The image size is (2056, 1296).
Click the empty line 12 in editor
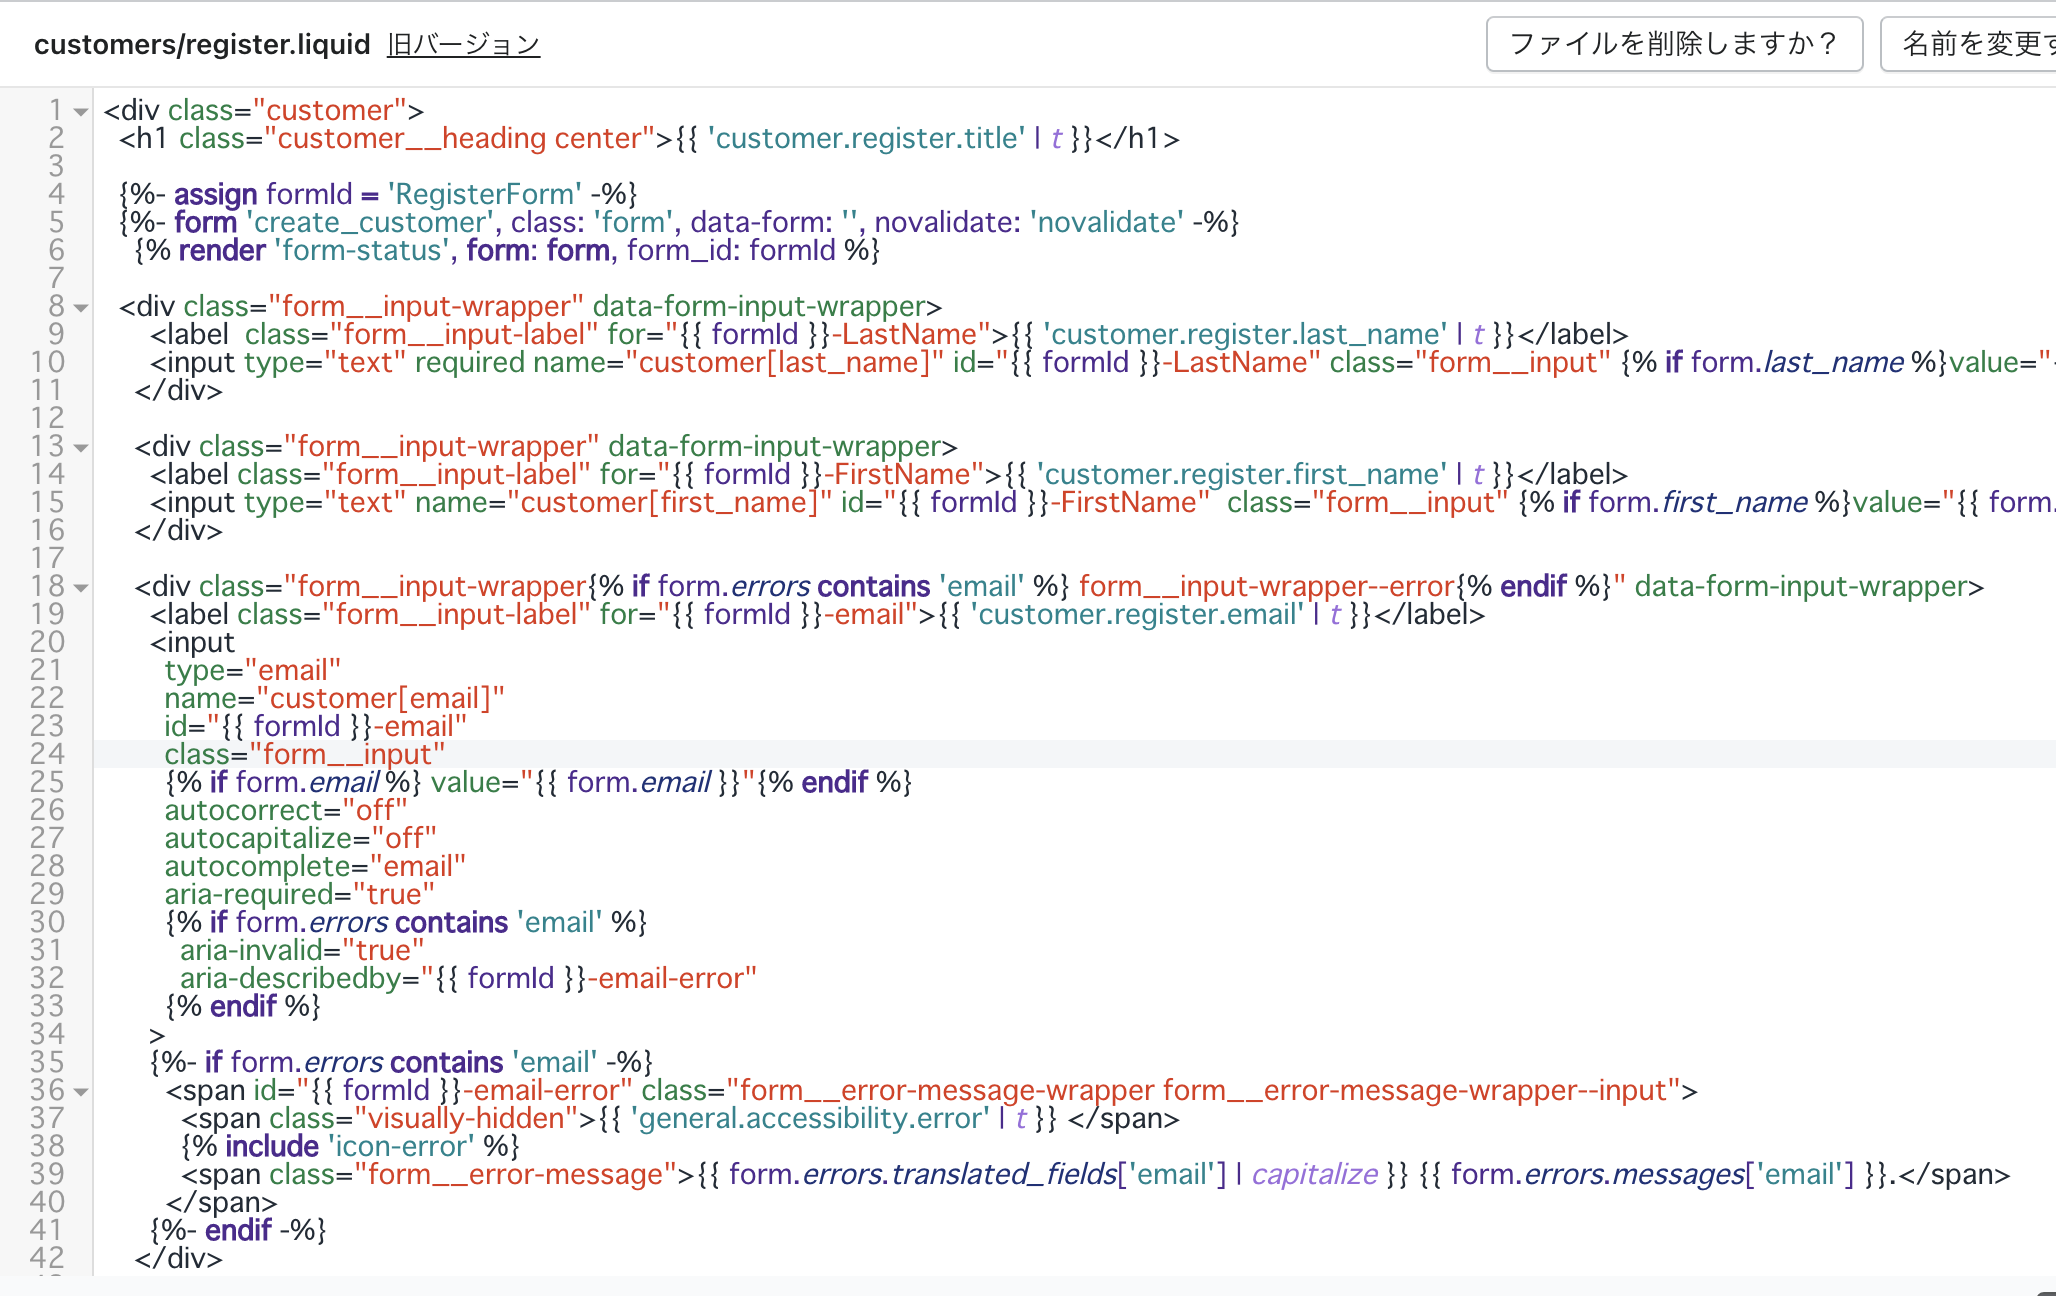click(x=600, y=418)
